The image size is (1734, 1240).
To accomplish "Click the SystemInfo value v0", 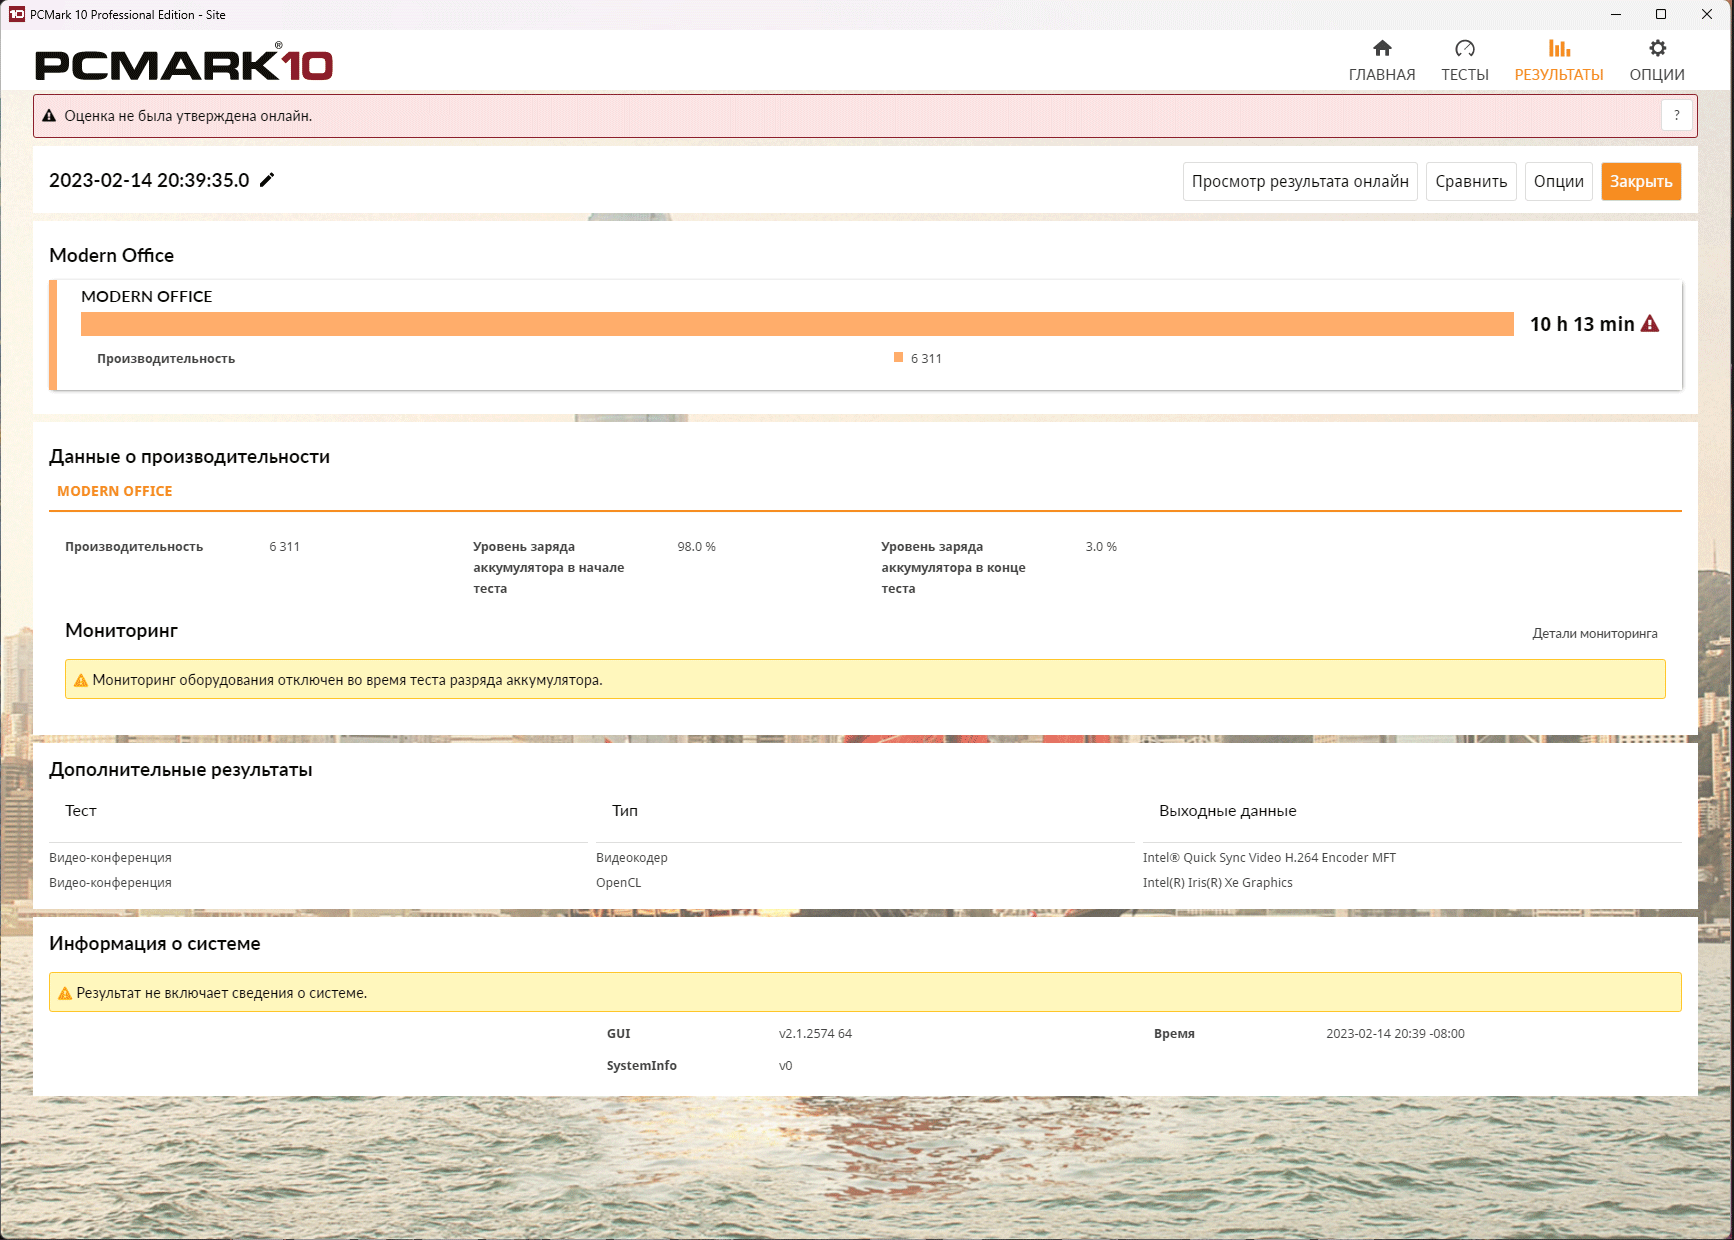I will coord(785,1066).
